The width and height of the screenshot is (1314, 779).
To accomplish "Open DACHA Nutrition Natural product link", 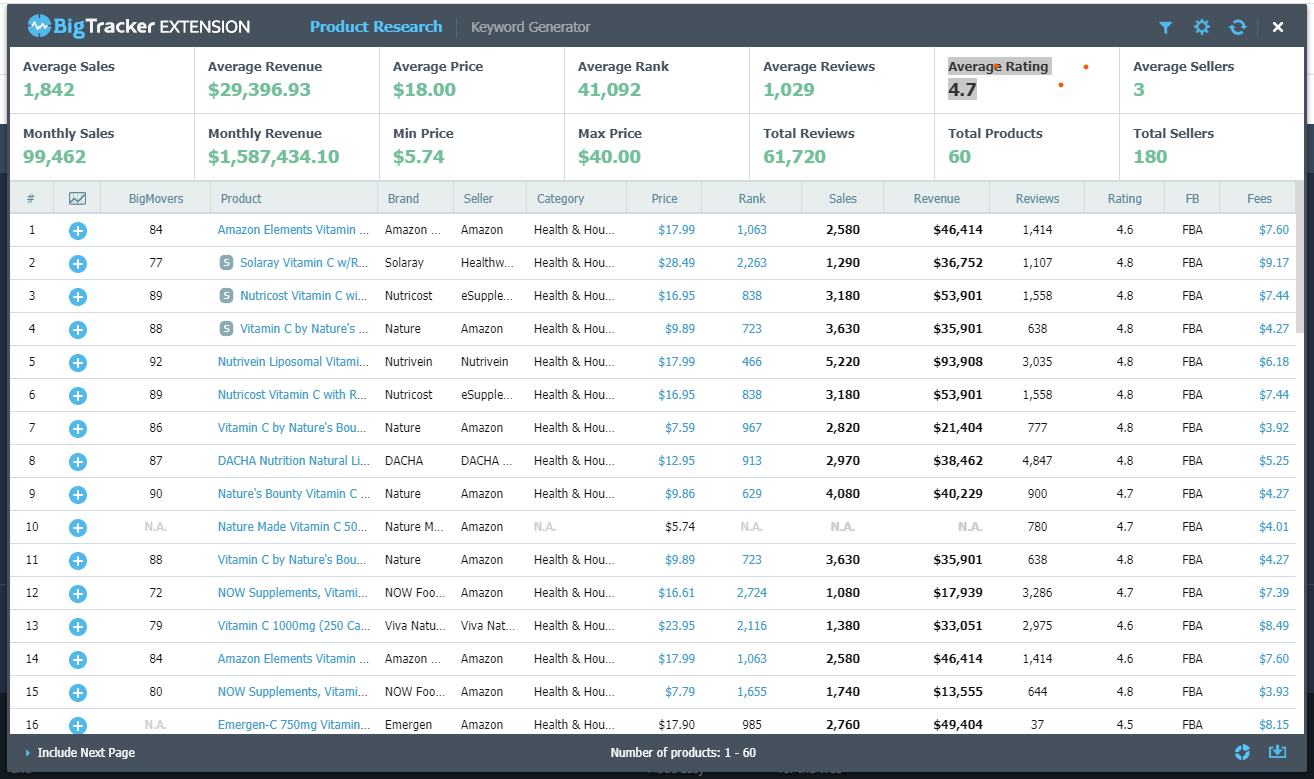I will coord(293,461).
